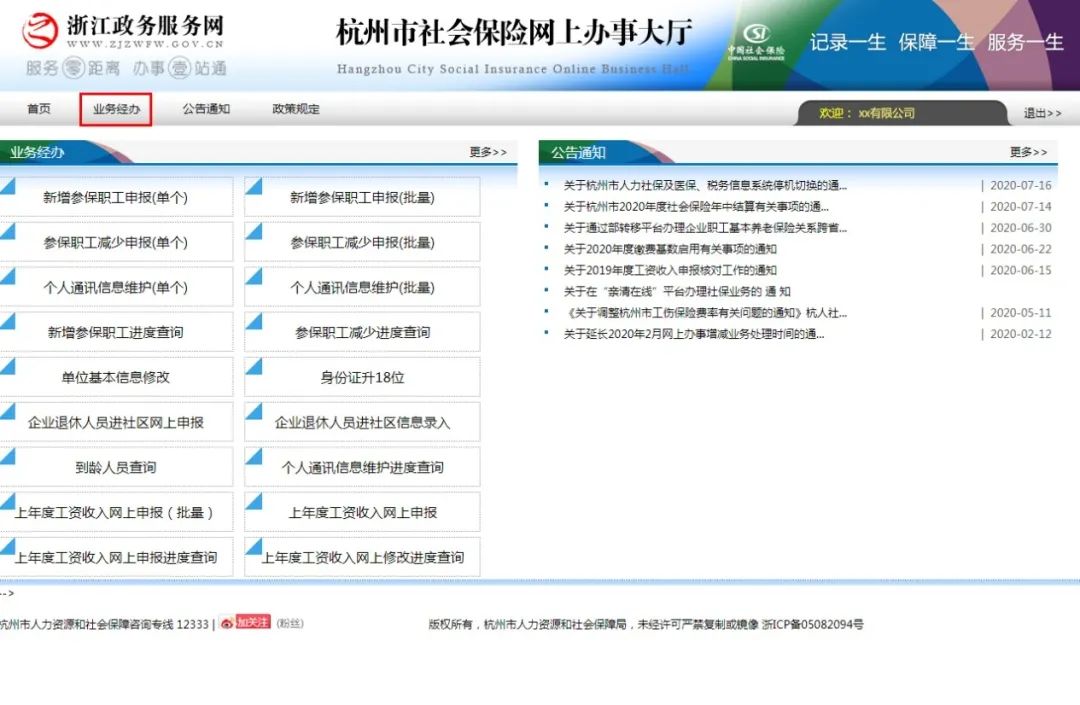Click the red 加关注 follow icon in footer
This screenshot has width=1080, height=705.
pos(248,623)
